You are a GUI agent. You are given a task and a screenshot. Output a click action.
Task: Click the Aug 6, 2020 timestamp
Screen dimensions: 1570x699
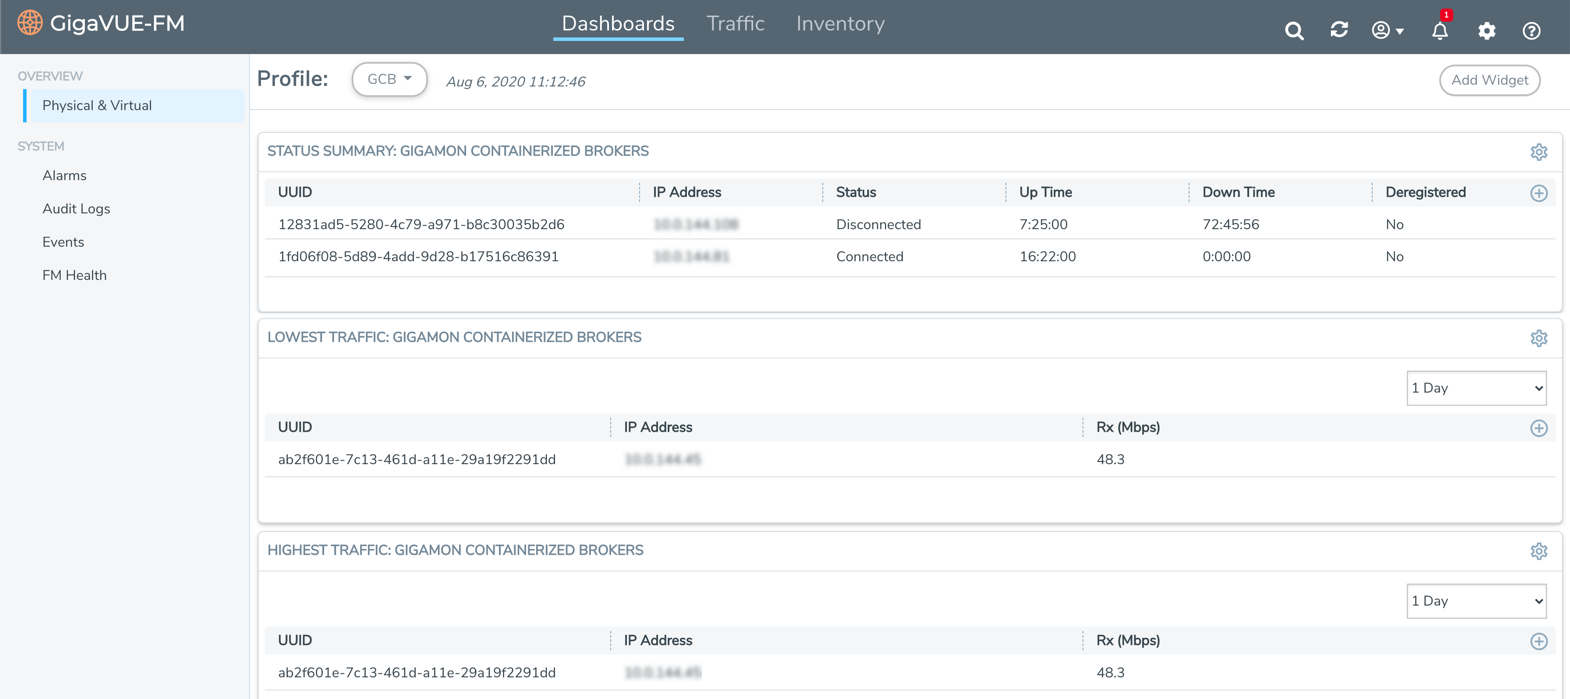(515, 82)
